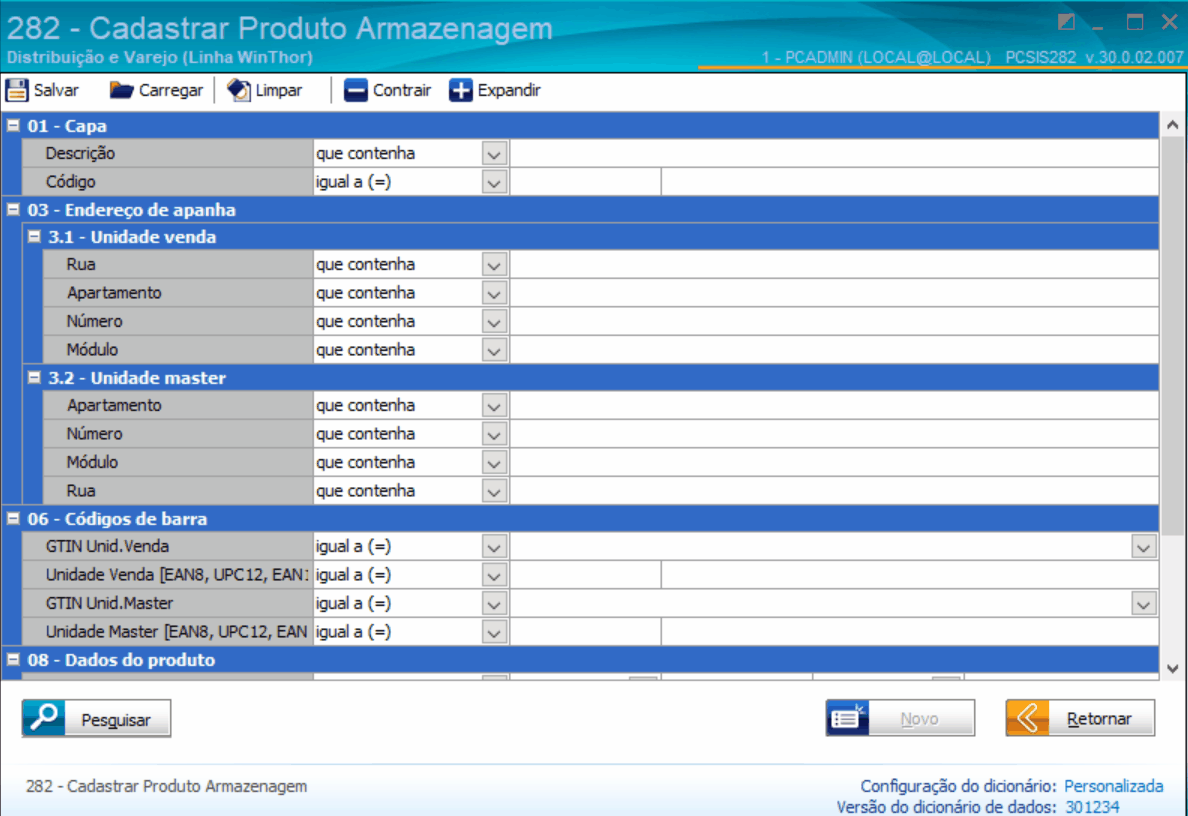
Task: Click the scrollbar up arrow
Action: point(1173,125)
